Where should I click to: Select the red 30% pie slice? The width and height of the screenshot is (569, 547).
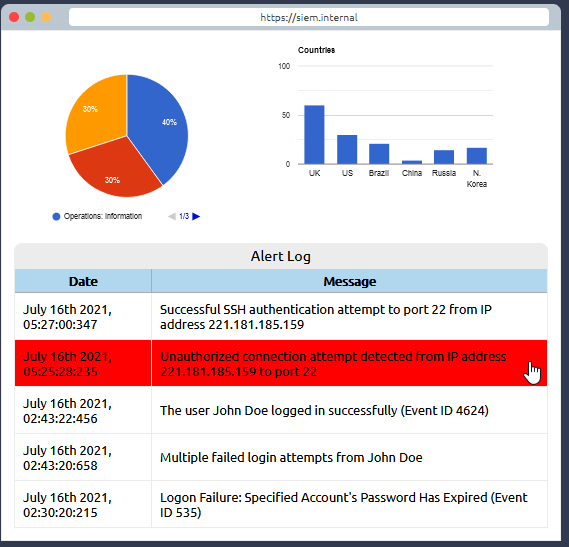coord(114,171)
